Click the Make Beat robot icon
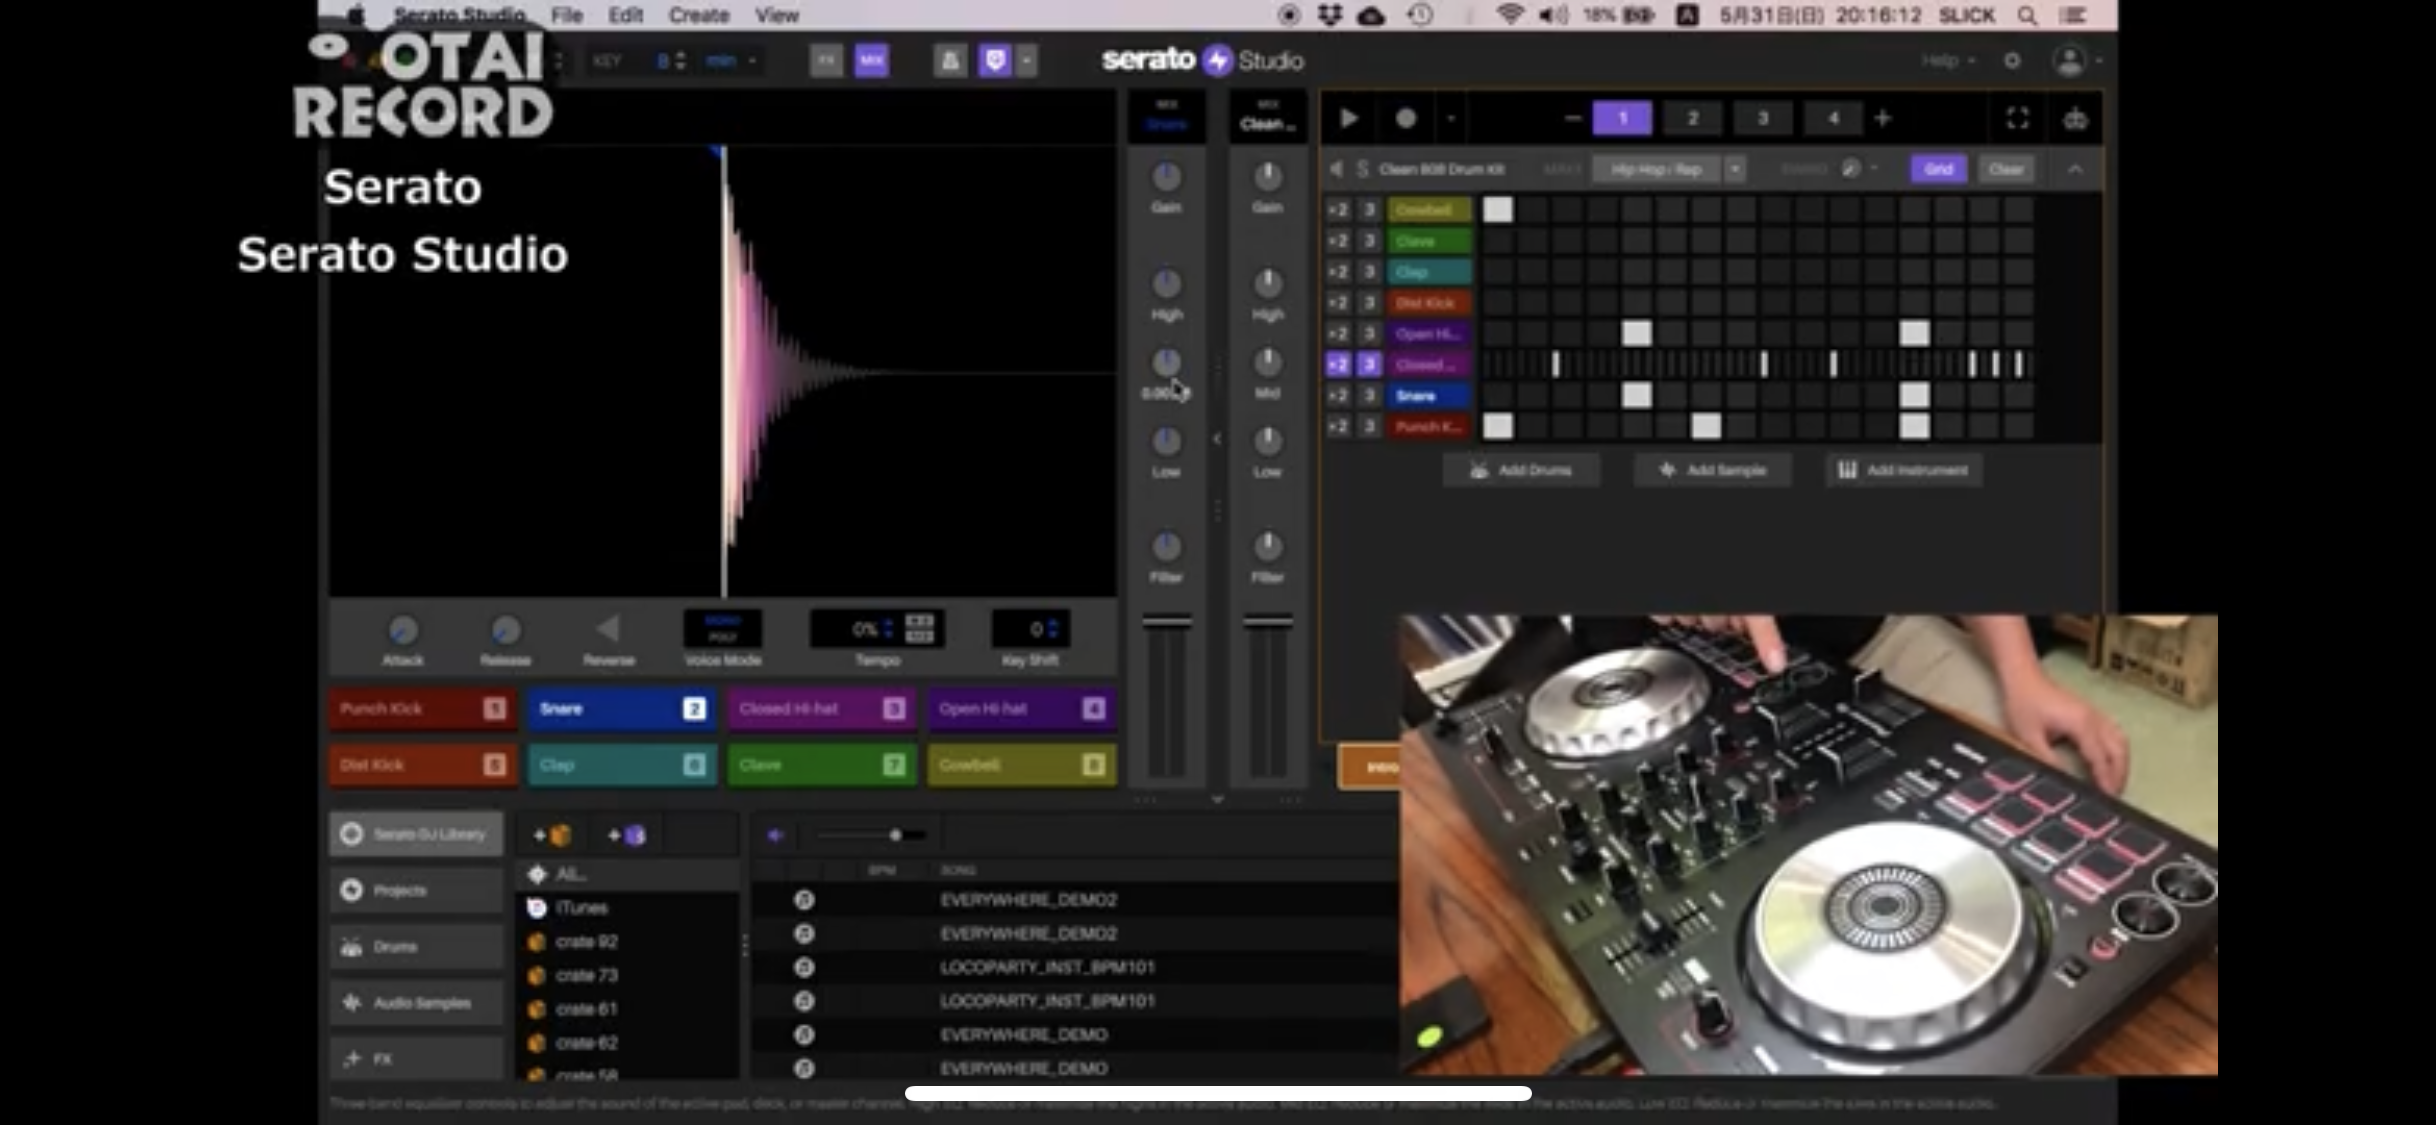The image size is (2436, 1125). (2076, 119)
